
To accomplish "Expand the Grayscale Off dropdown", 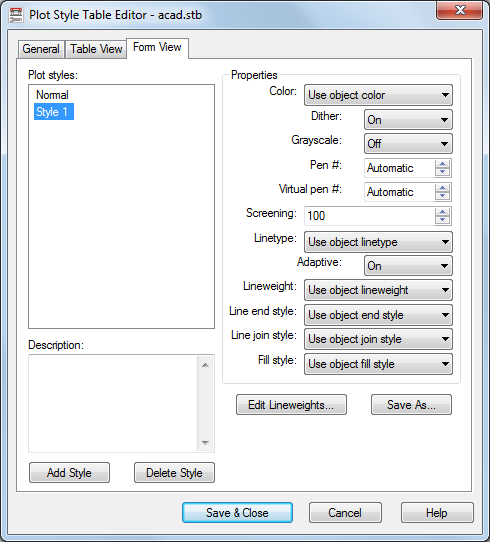I will coord(408,144).
